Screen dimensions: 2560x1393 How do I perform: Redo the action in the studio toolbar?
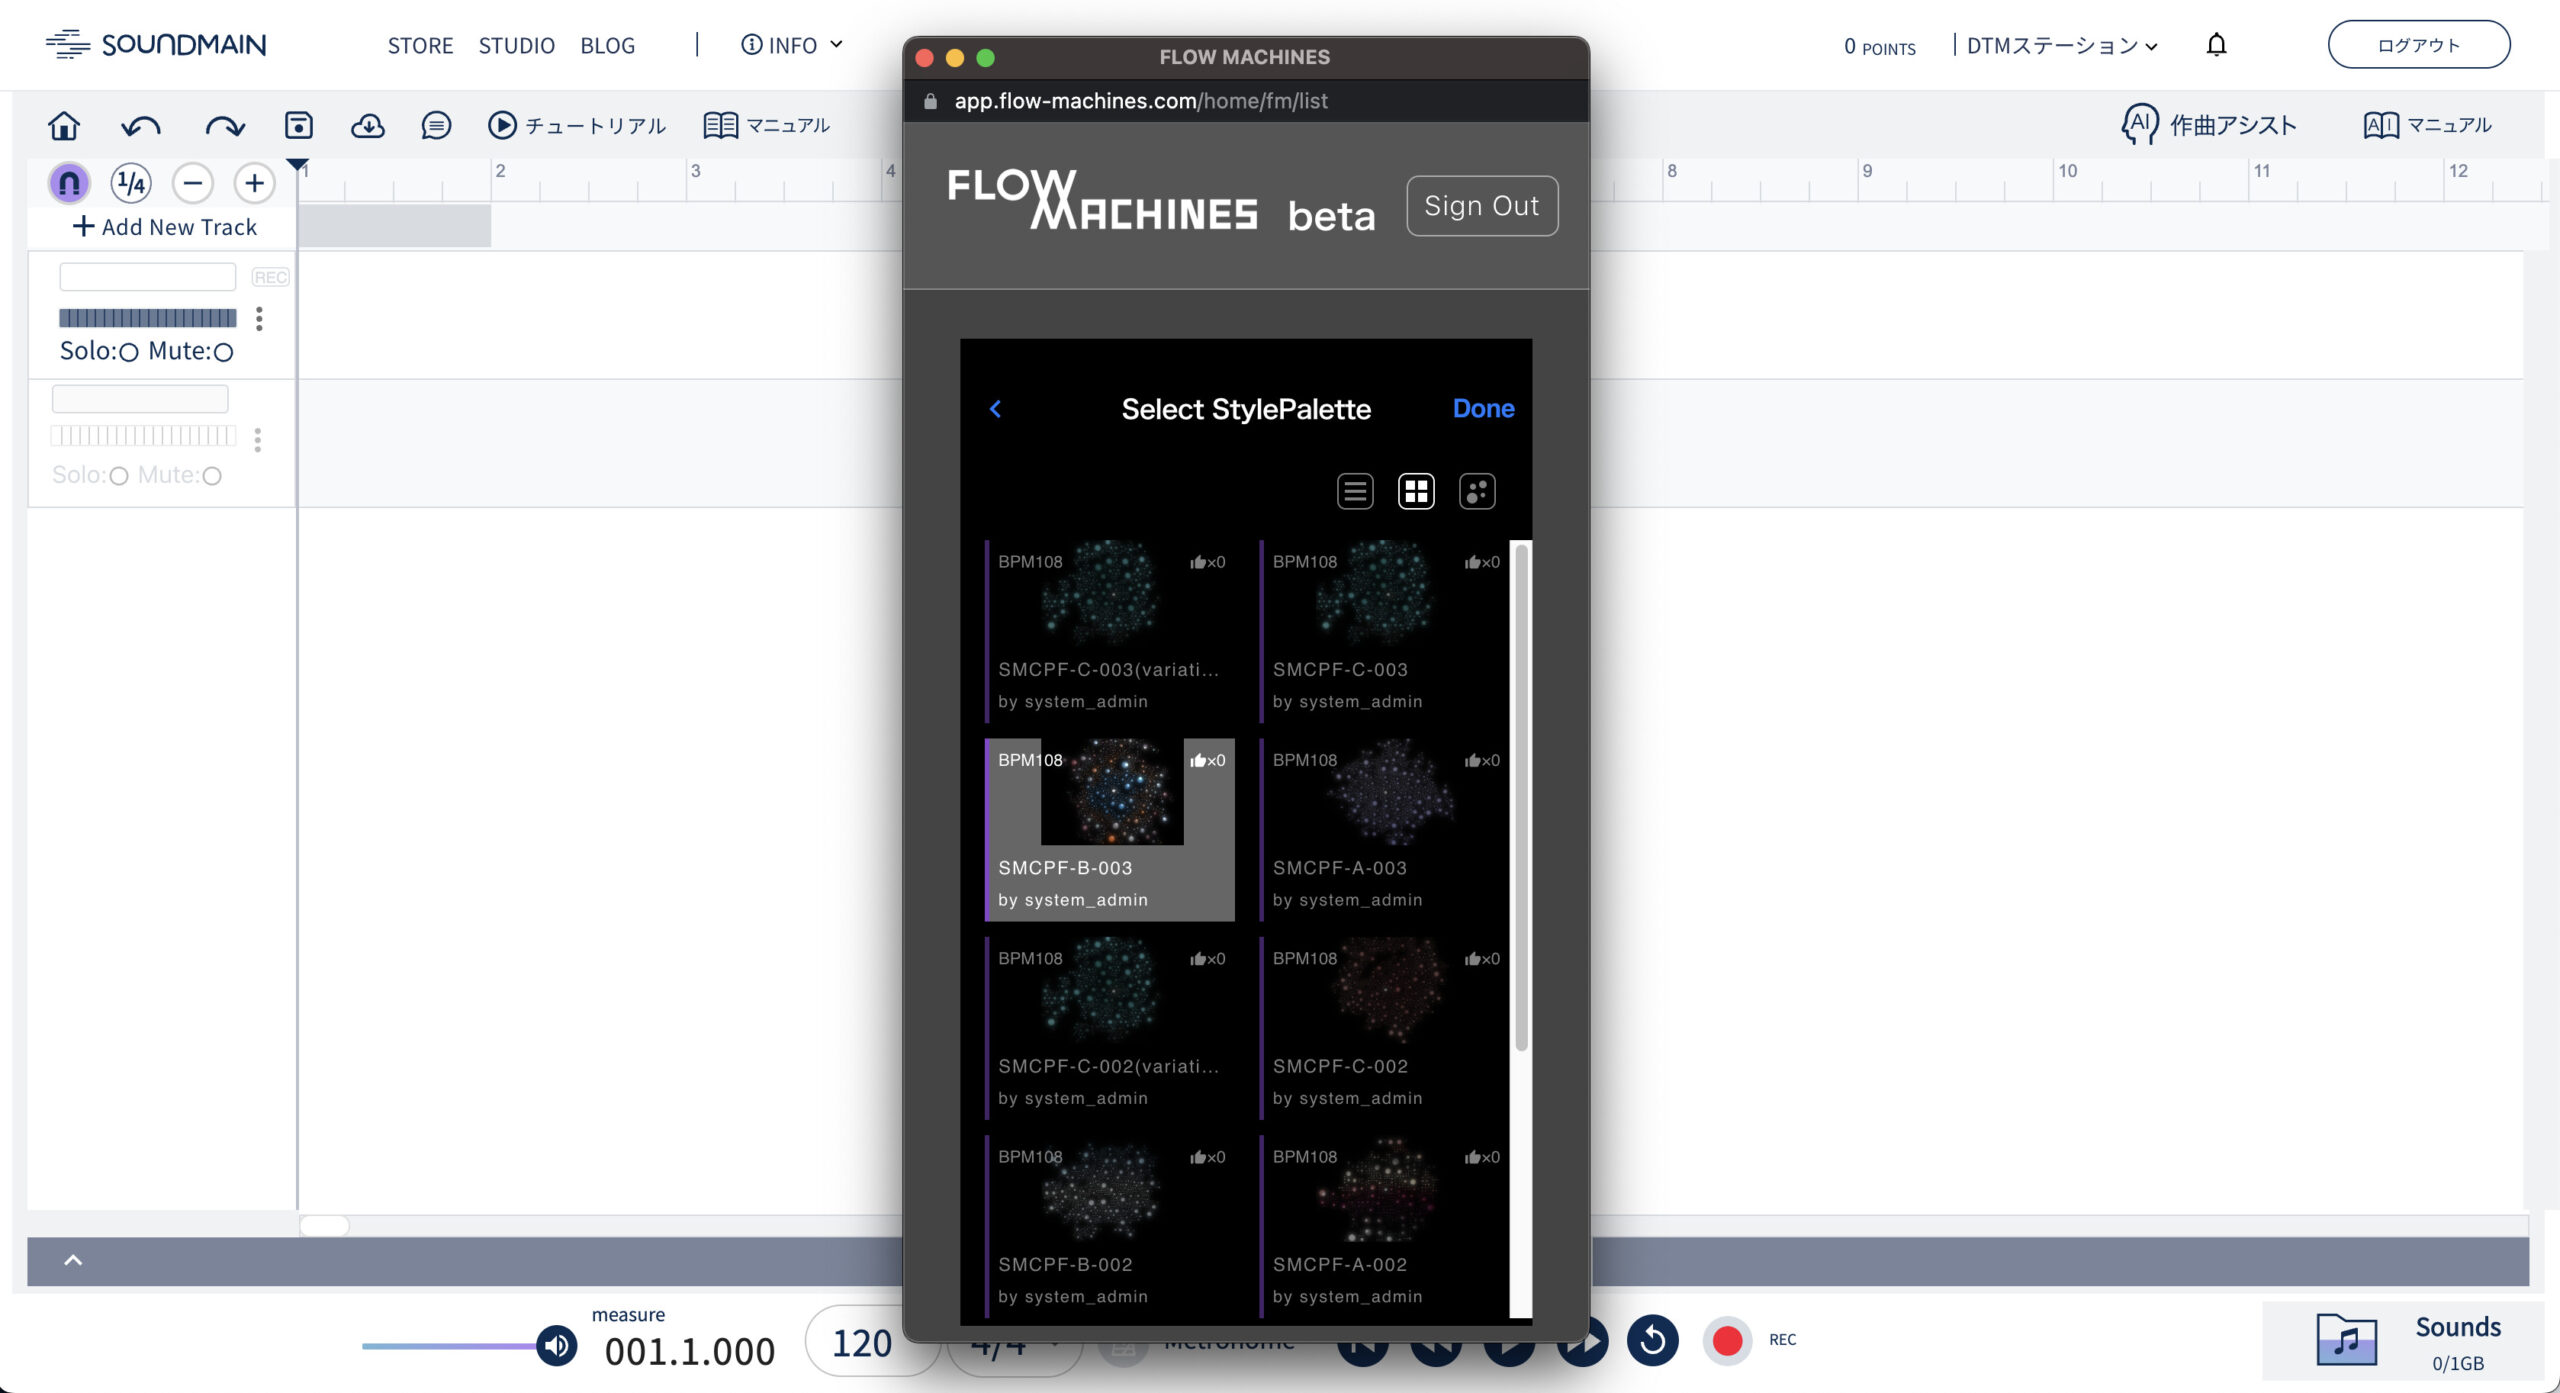pos(224,126)
